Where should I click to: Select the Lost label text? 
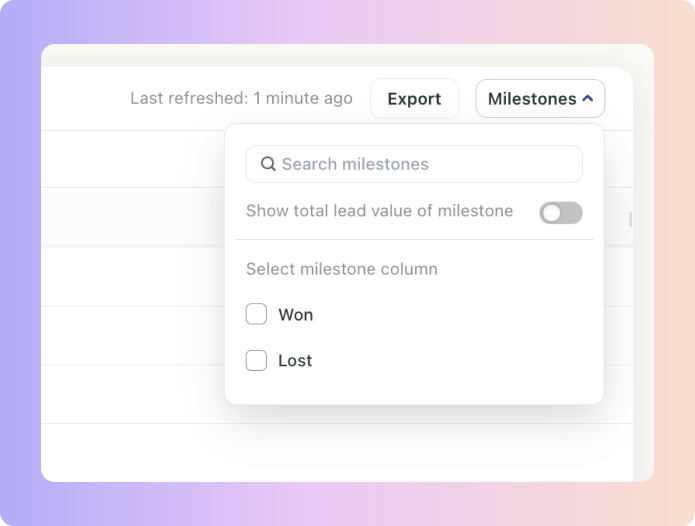click(295, 360)
